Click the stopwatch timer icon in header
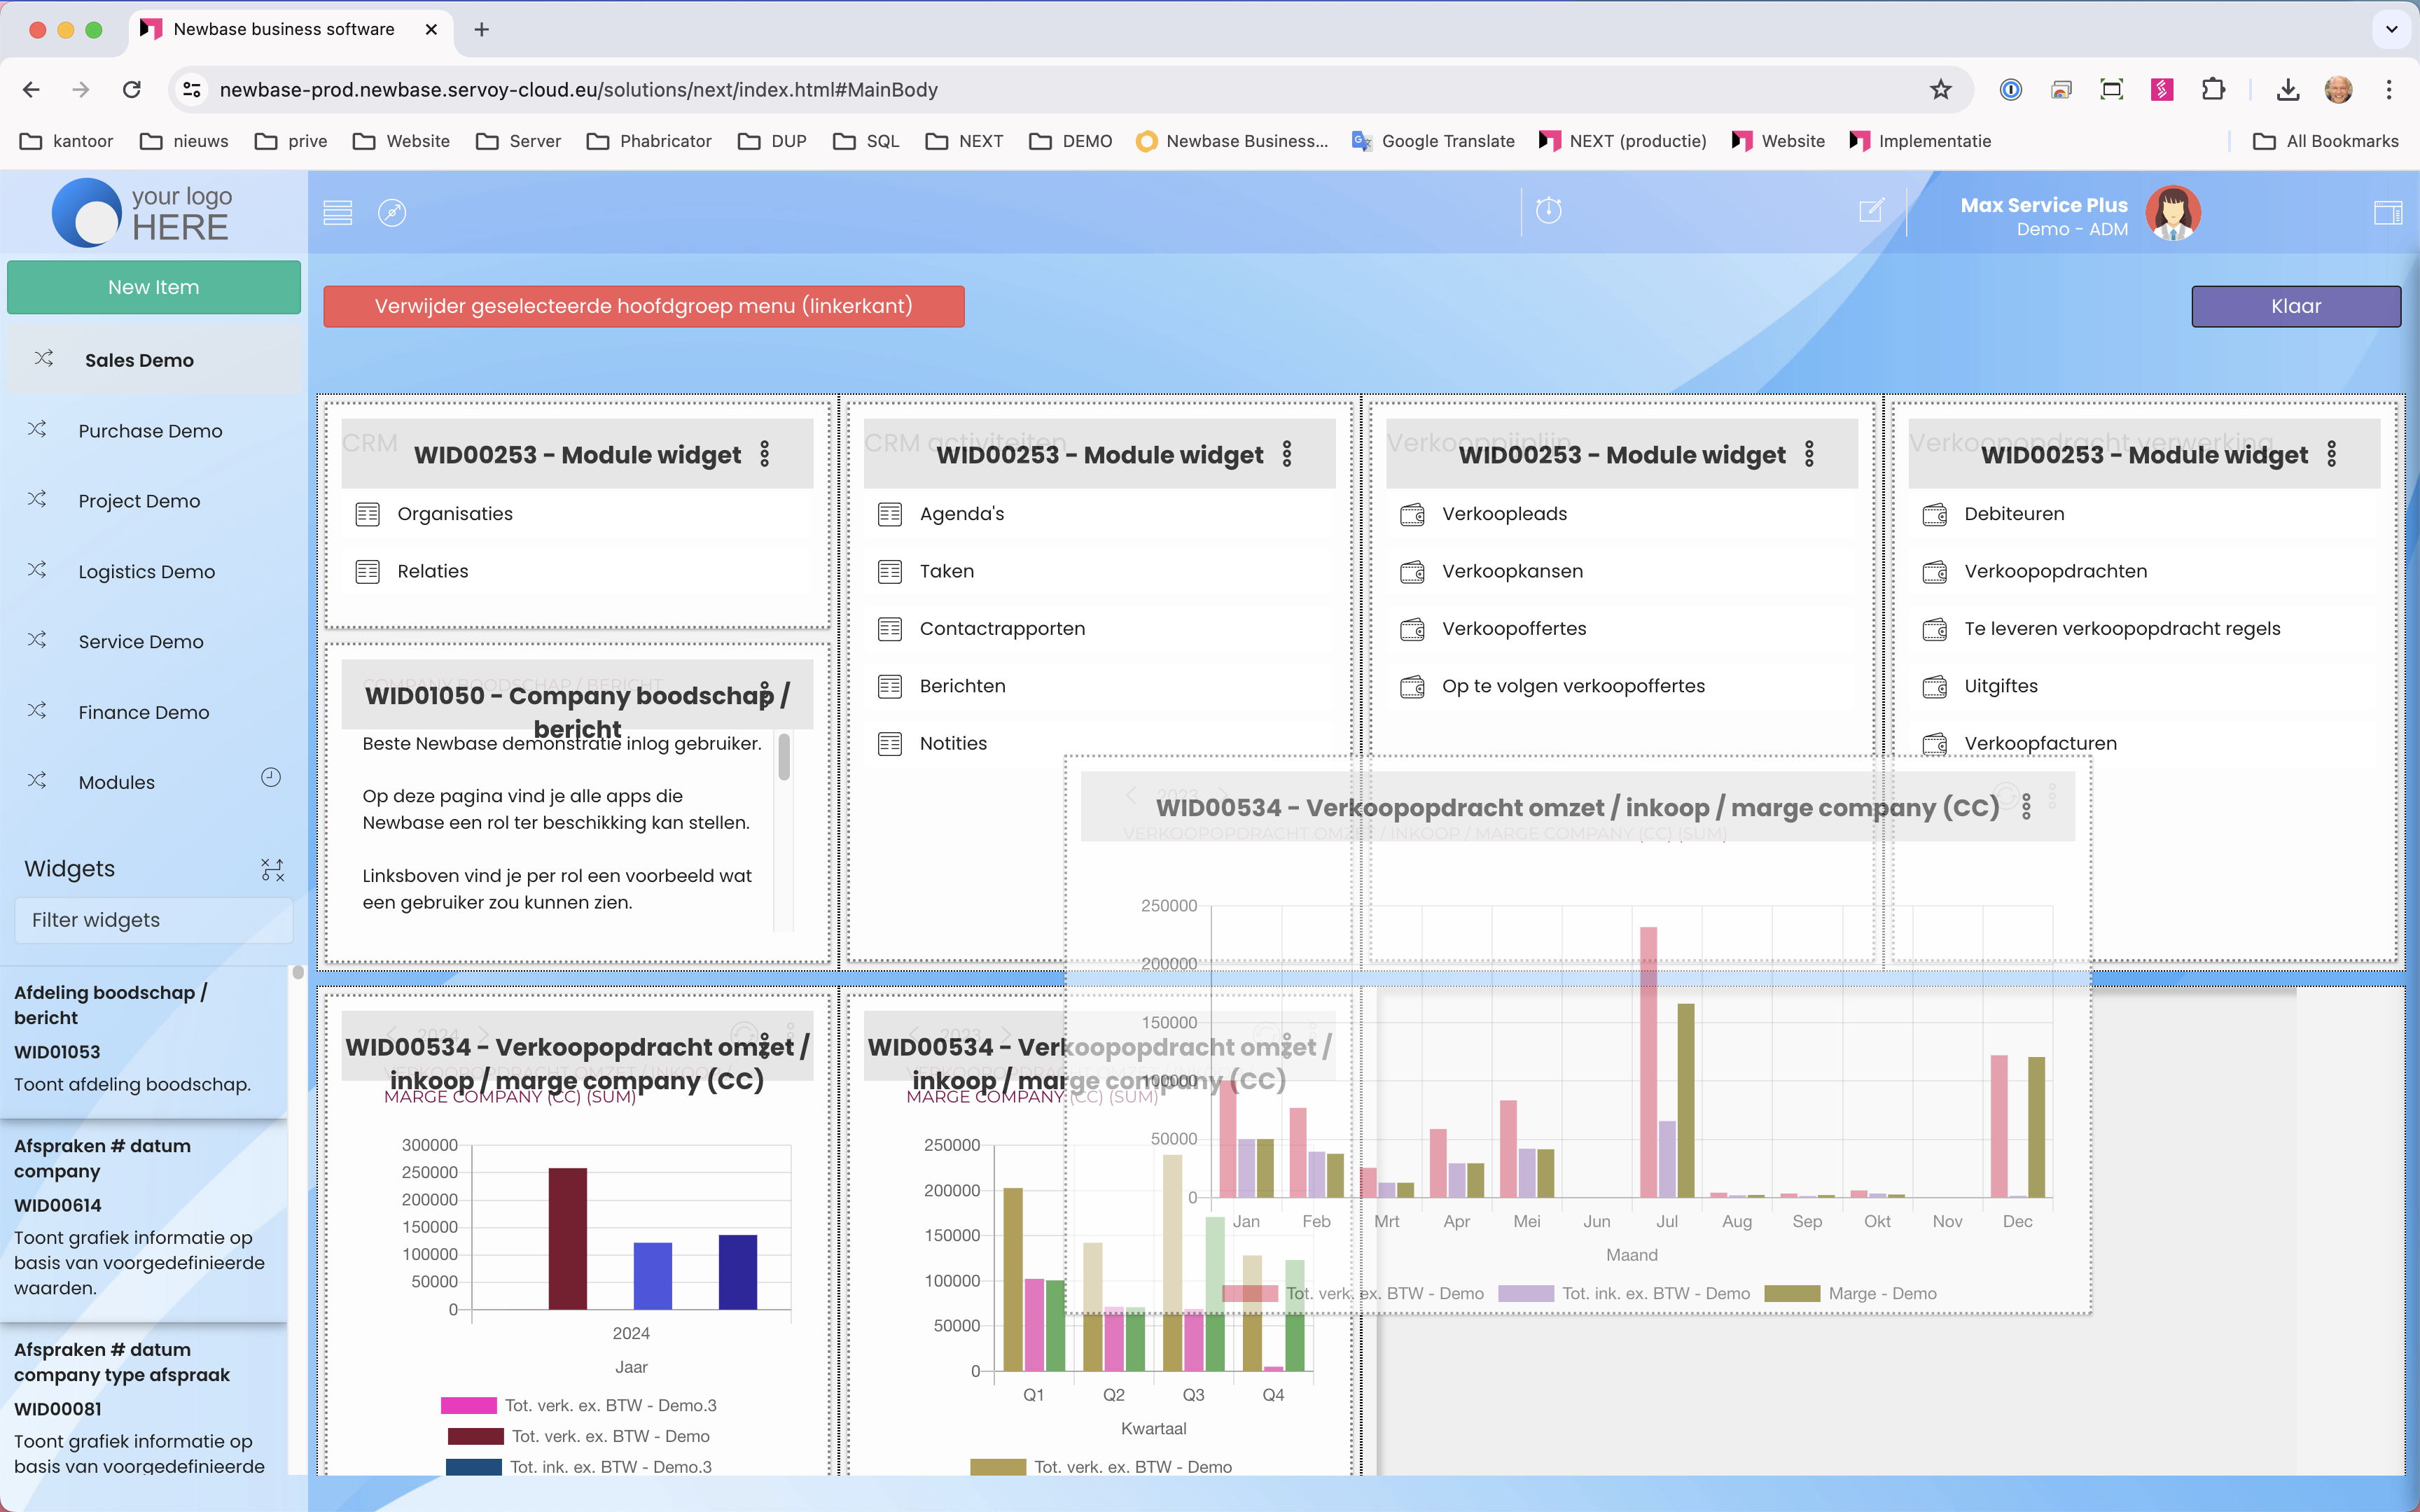The image size is (2420, 1512). tap(1548, 210)
